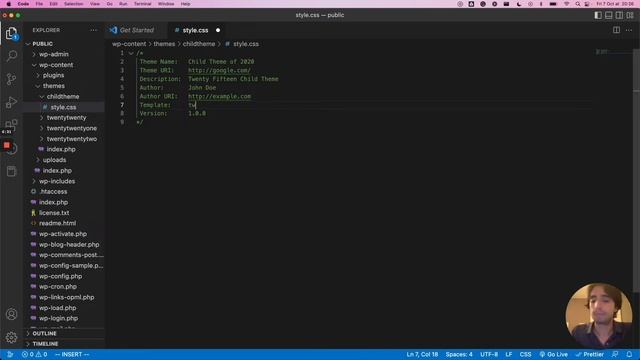Image resolution: width=640 pixels, height=360 pixels.
Task: Collapse the childtheme folder
Action: (63, 97)
